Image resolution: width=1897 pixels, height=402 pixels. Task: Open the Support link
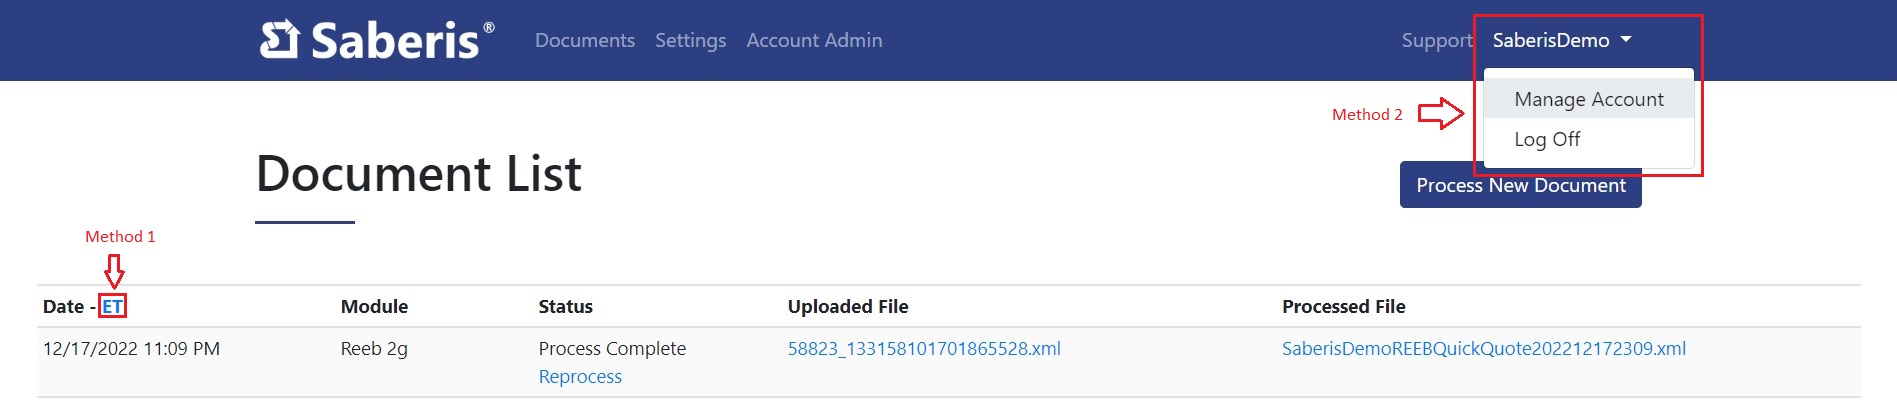click(1437, 40)
